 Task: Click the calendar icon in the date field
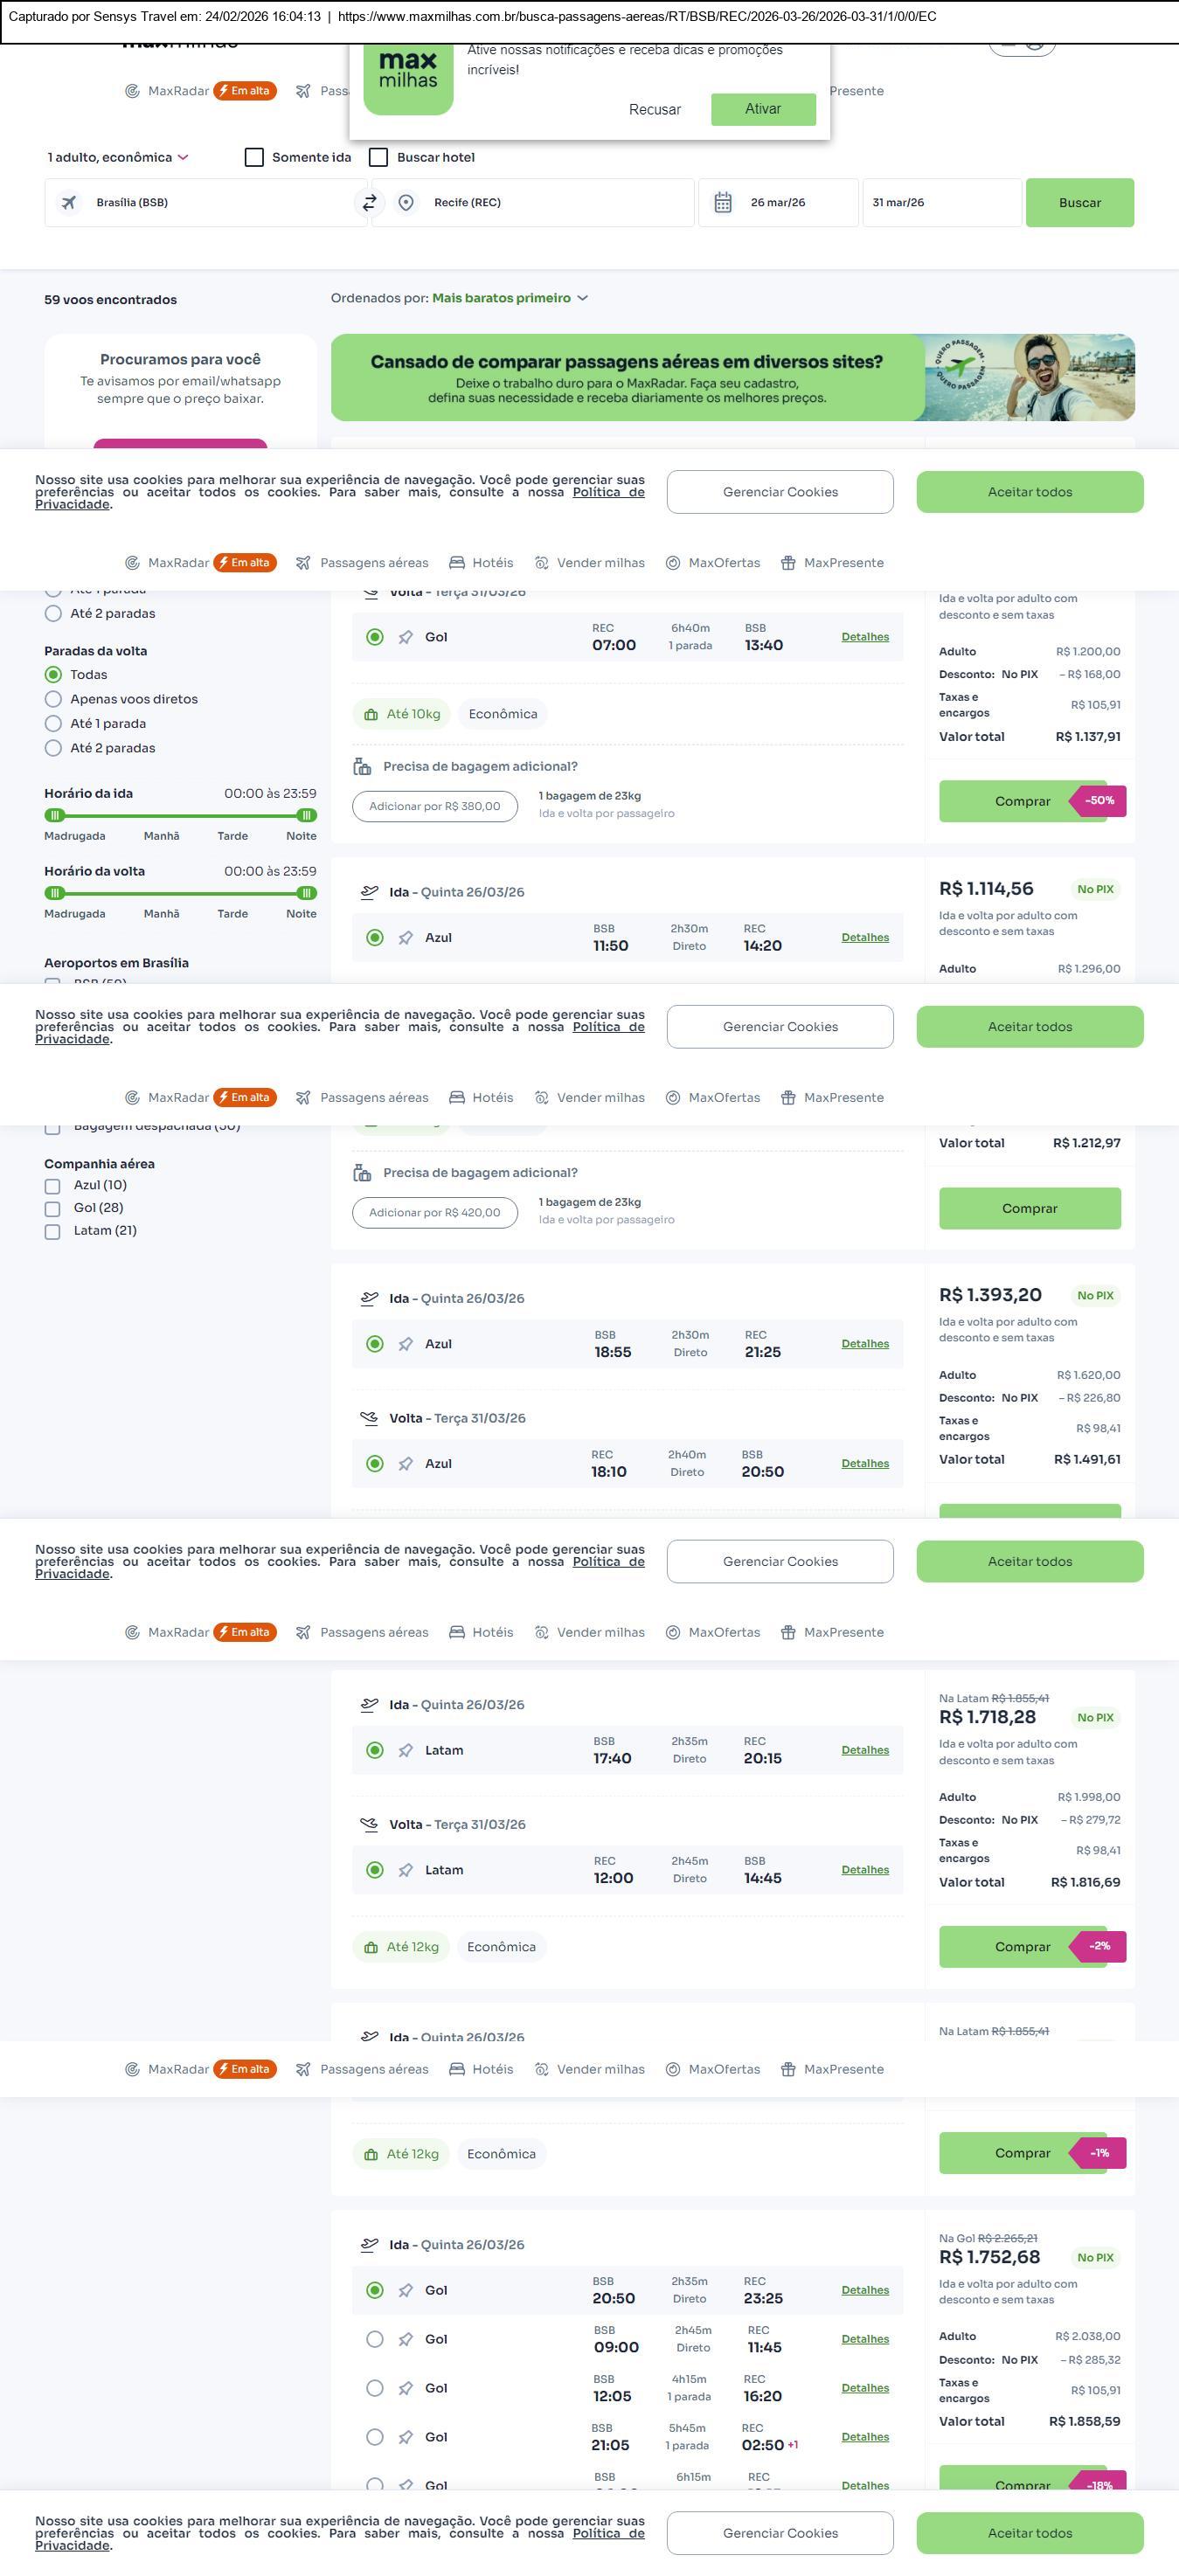coord(723,203)
